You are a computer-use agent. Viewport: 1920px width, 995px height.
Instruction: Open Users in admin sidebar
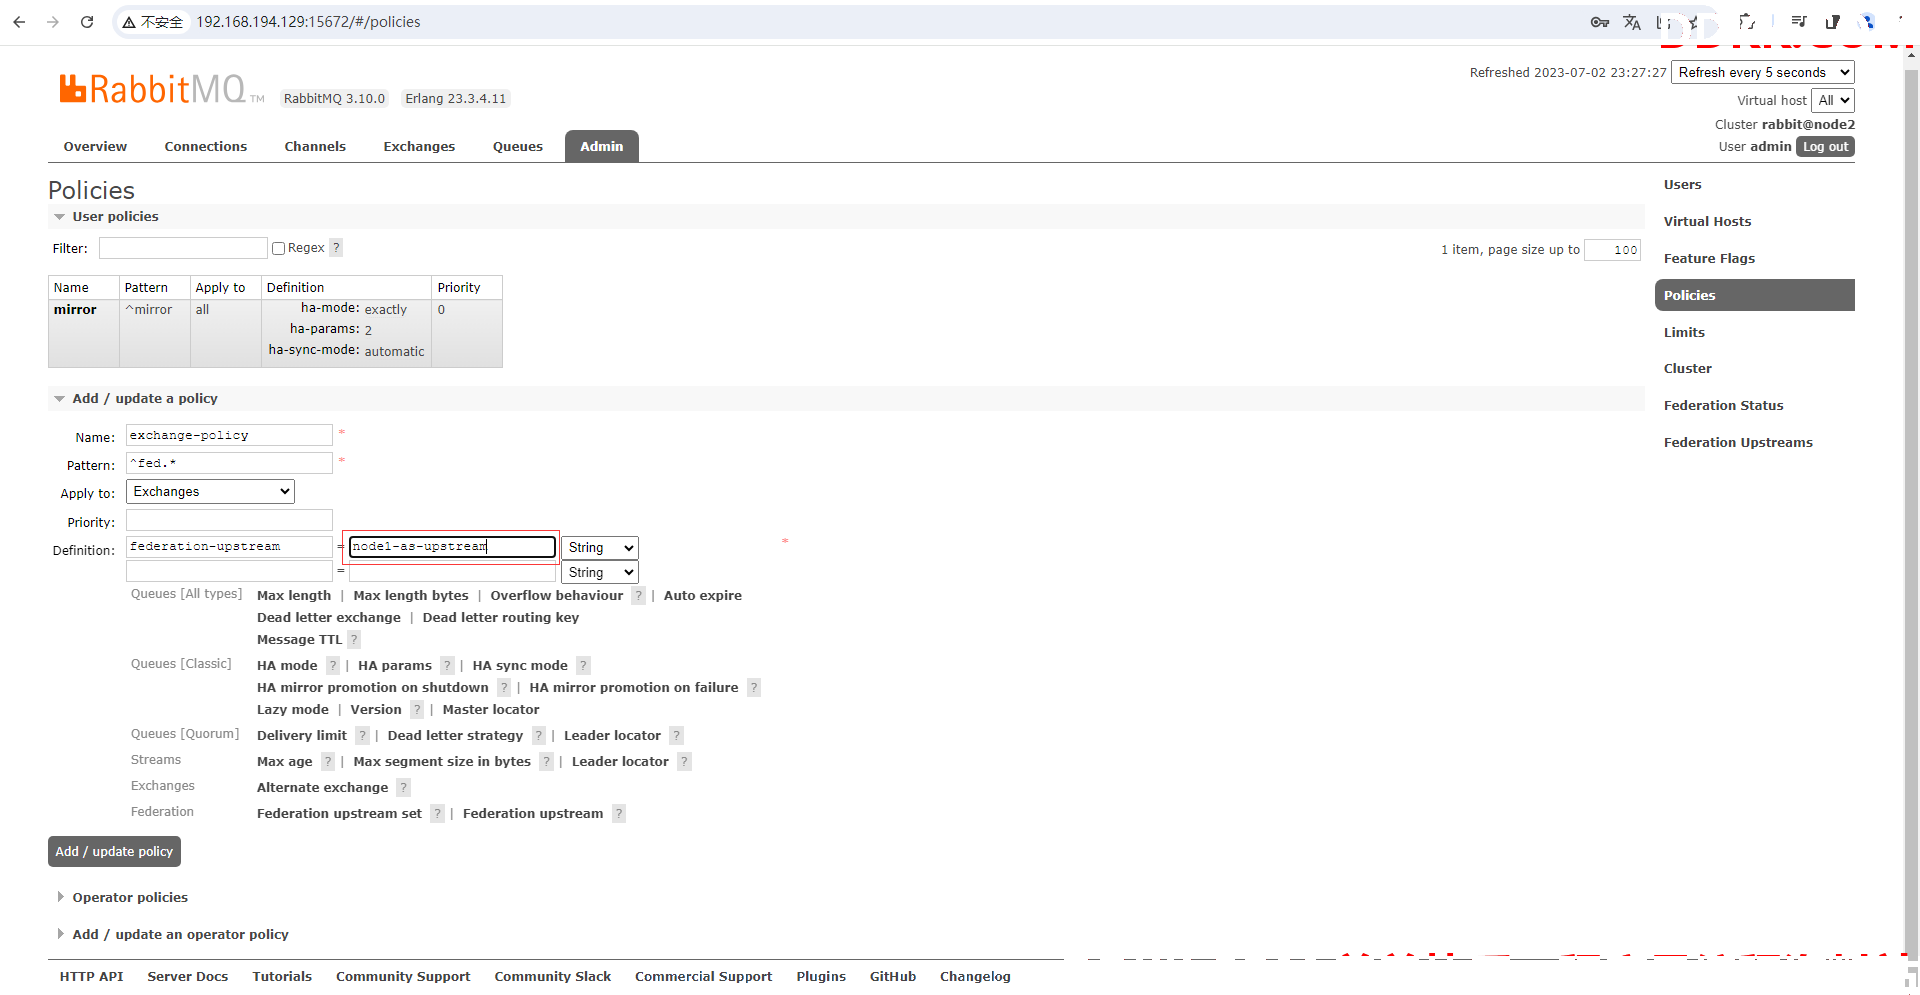[x=1682, y=184]
